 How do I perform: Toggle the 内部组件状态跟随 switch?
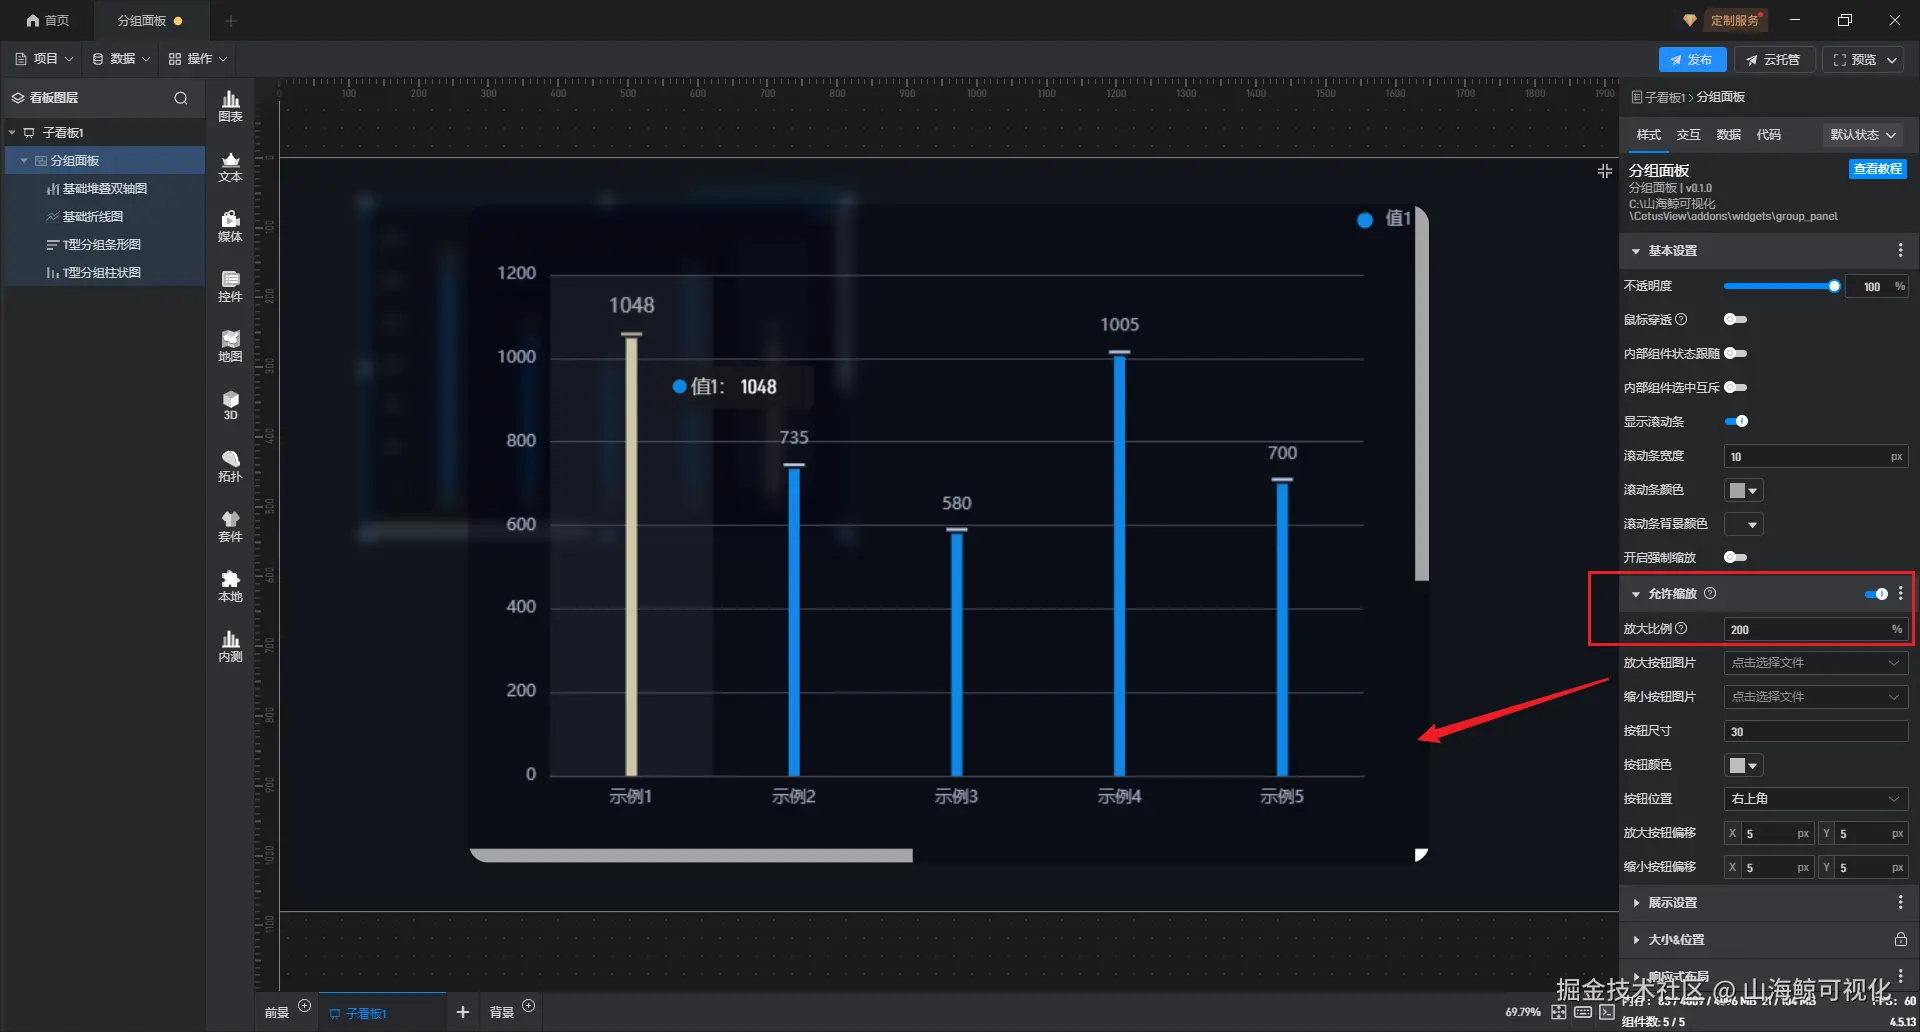(x=1736, y=353)
